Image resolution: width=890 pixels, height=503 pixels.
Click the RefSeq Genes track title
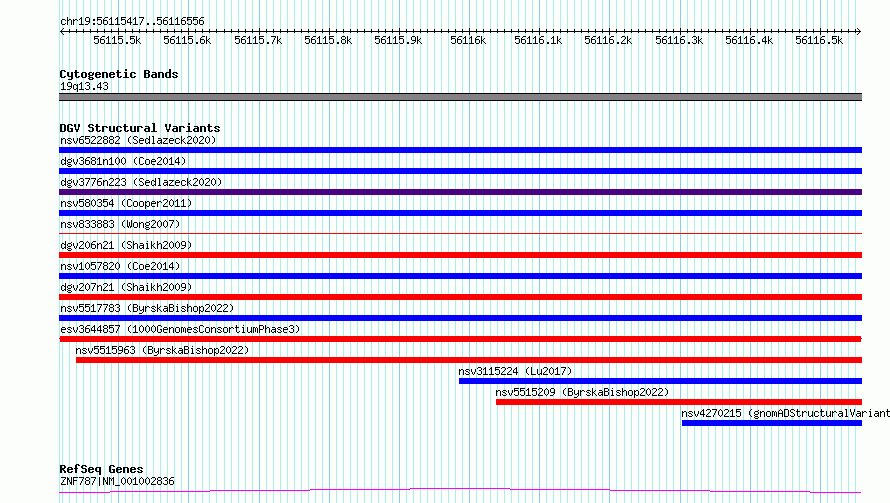pyautogui.click(x=101, y=469)
